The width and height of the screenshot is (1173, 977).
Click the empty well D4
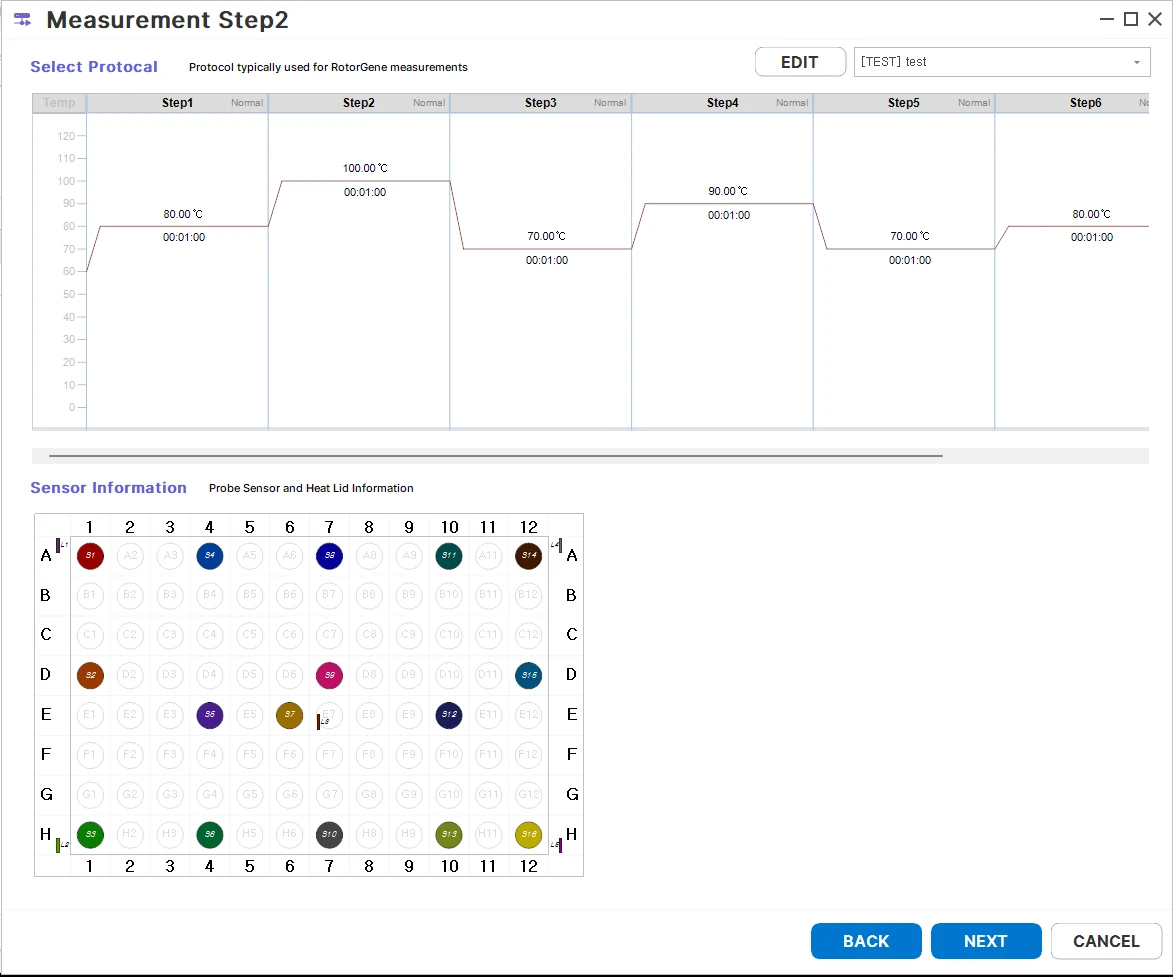point(209,675)
